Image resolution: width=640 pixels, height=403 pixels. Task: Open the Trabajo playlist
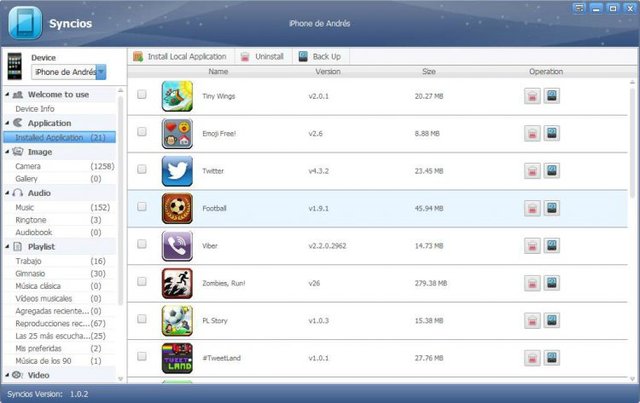60,261
